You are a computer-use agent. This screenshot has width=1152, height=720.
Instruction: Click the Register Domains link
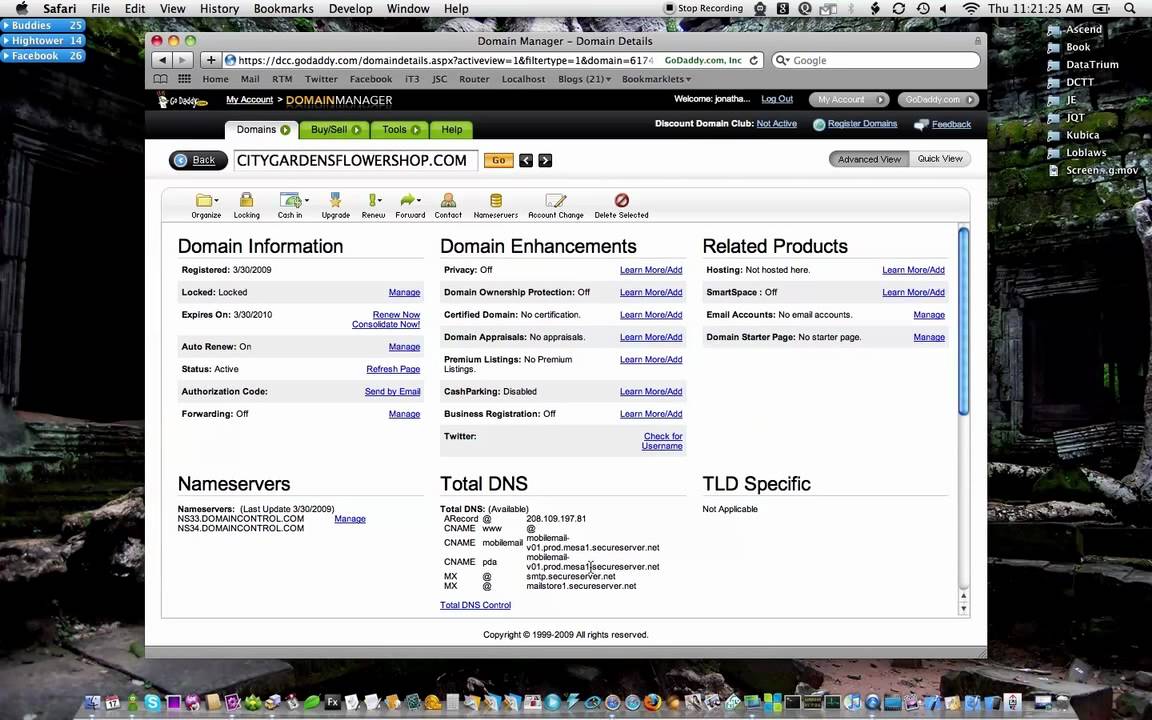(x=862, y=124)
